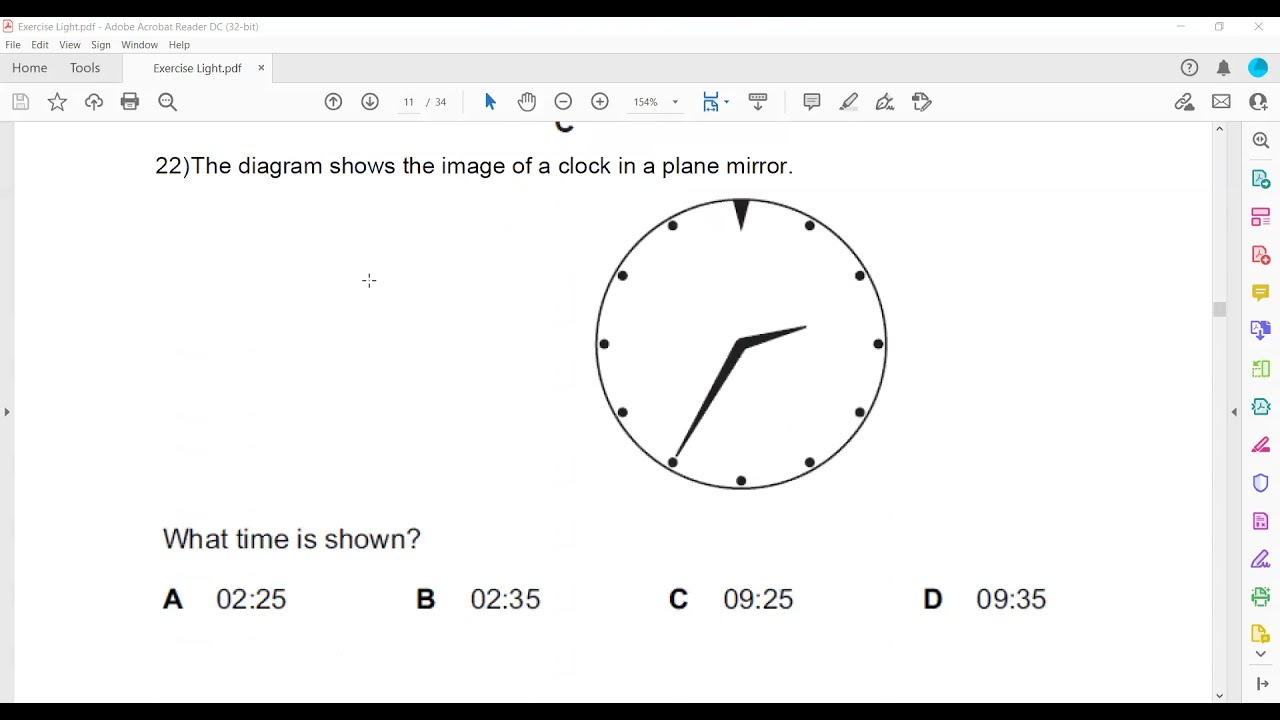This screenshot has height=720, width=1280.
Task: Close the Exercise Light.pdf tab
Action: [261, 68]
